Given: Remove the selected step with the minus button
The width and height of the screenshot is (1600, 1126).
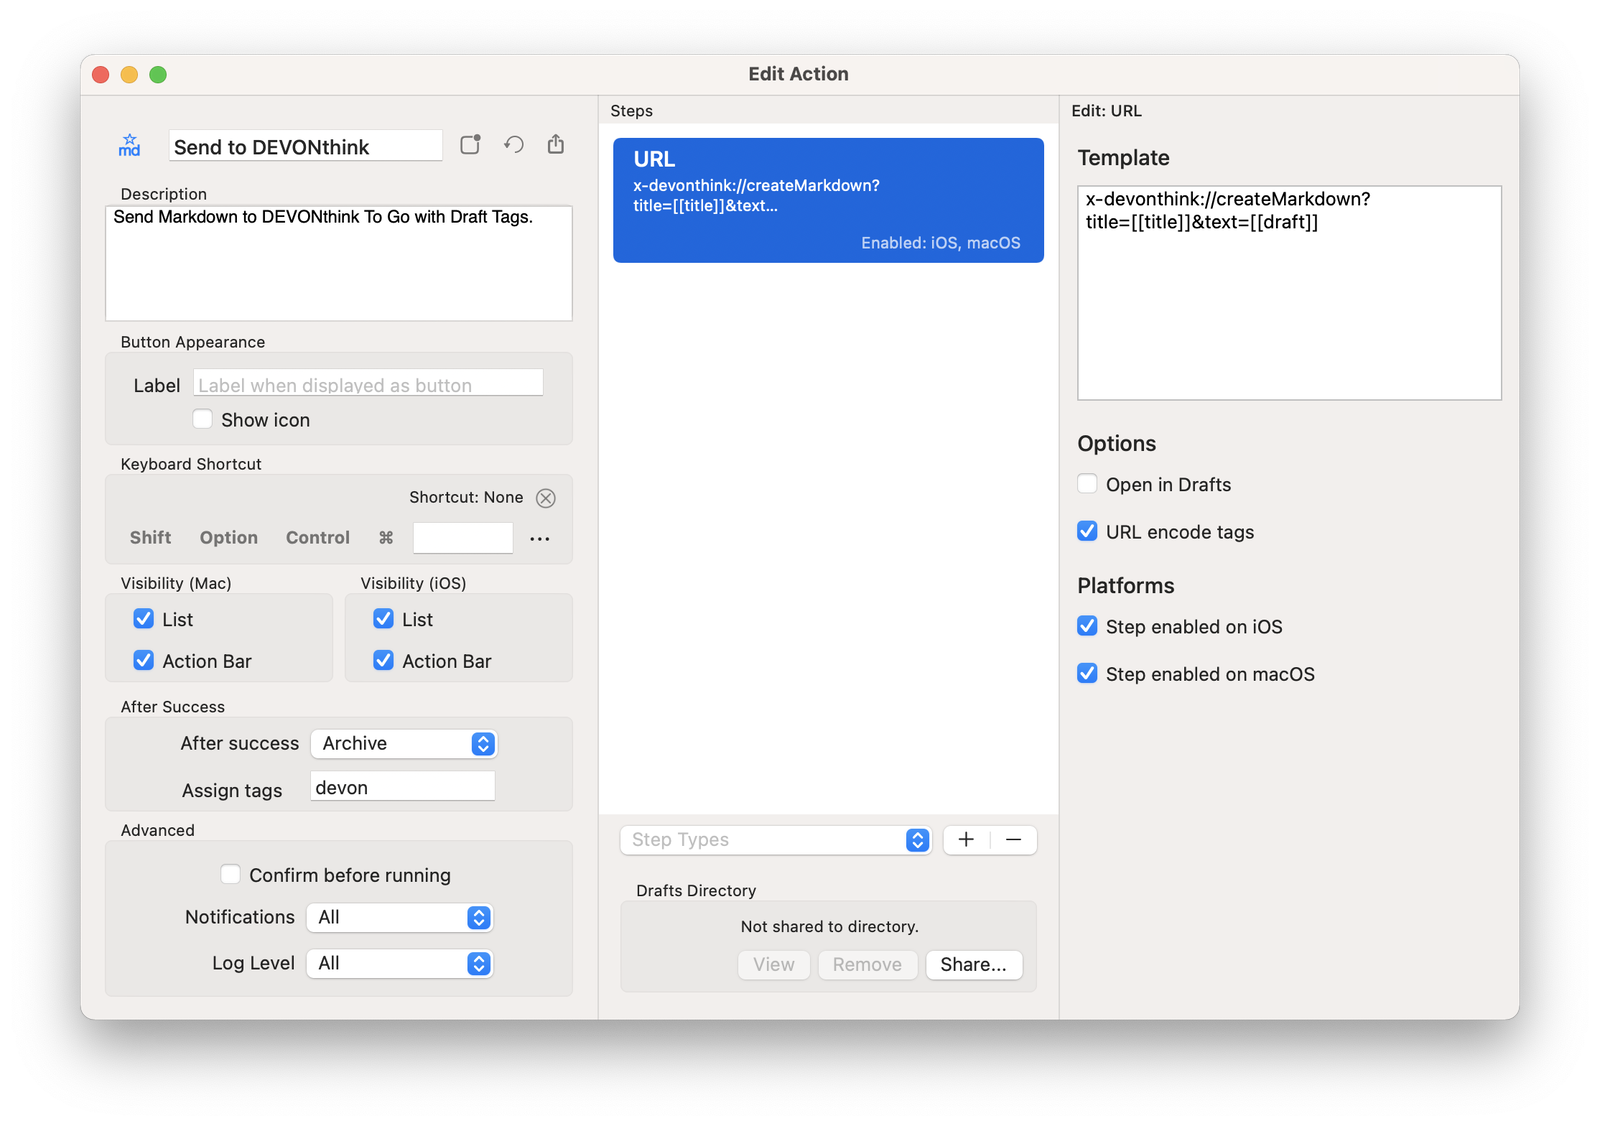Looking at the screenshot, I should coord(1013,840).
